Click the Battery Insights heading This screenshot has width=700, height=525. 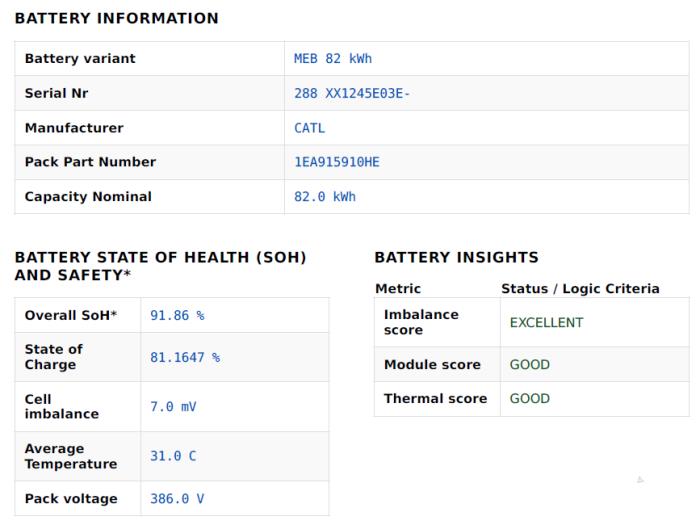point(457,257)
